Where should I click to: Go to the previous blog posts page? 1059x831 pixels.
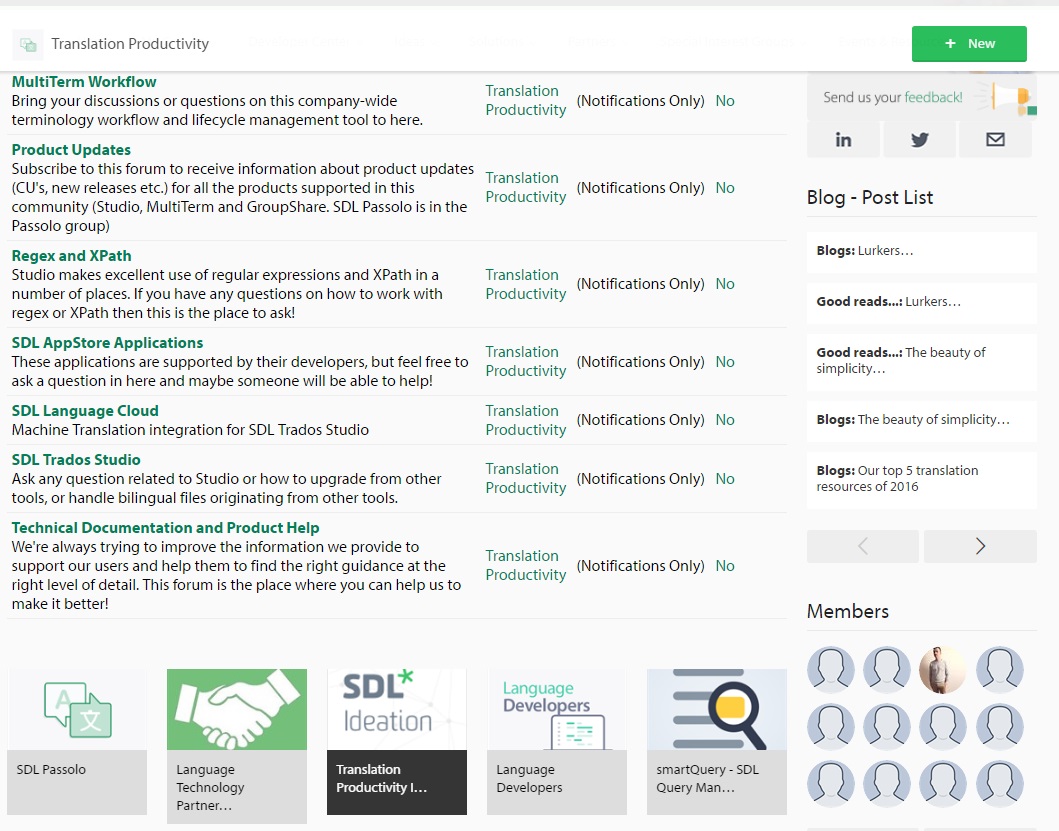pyautogui.click(x=862, y=546)
